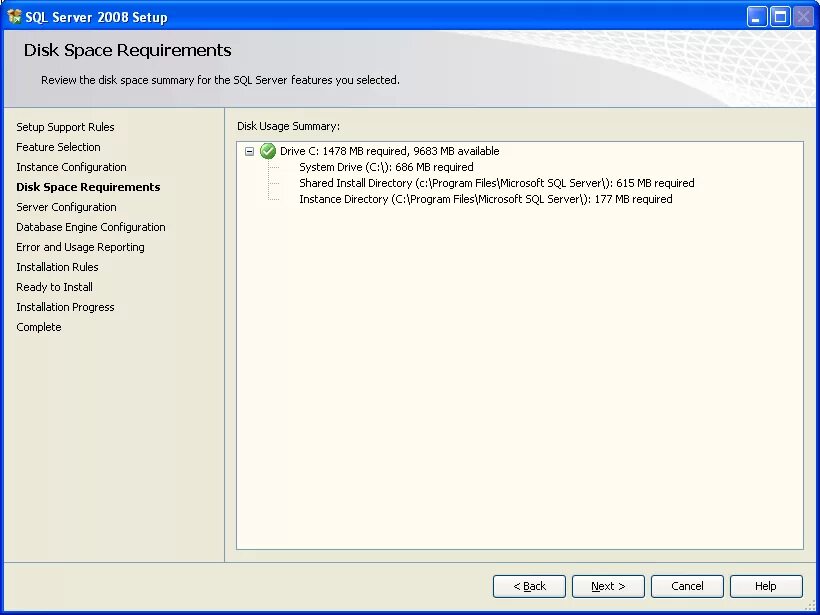The width and height of the screenshot is (820, 615).
Task: Open the Ready to Install step
Action: 54,287
